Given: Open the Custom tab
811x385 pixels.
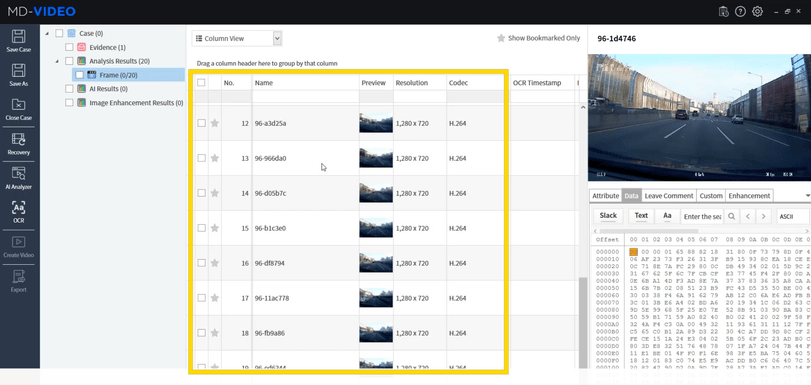Looking at the screenshot, I should [x=711, y=196].
